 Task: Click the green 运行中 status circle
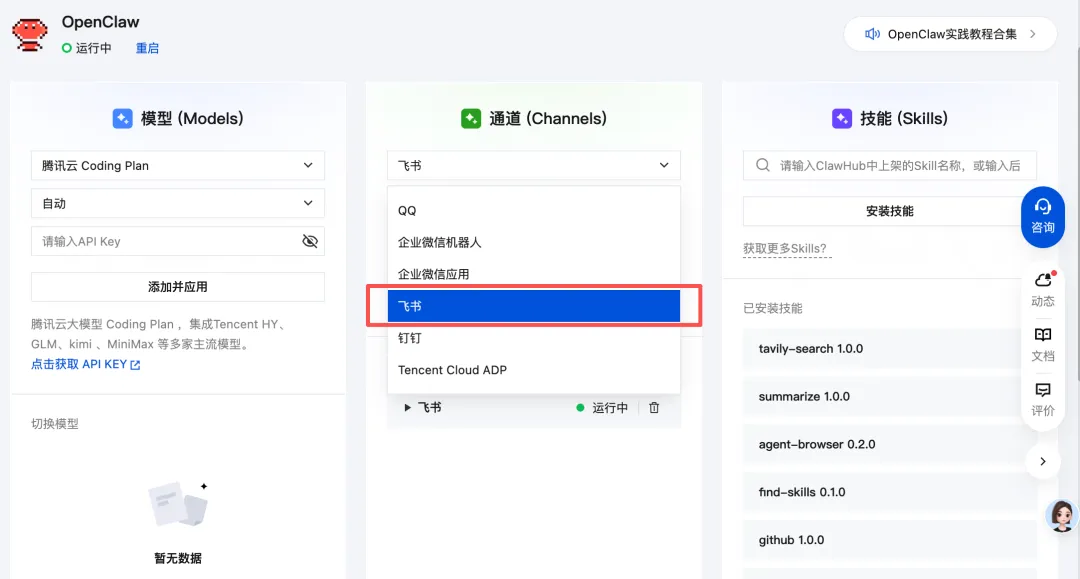67,48
